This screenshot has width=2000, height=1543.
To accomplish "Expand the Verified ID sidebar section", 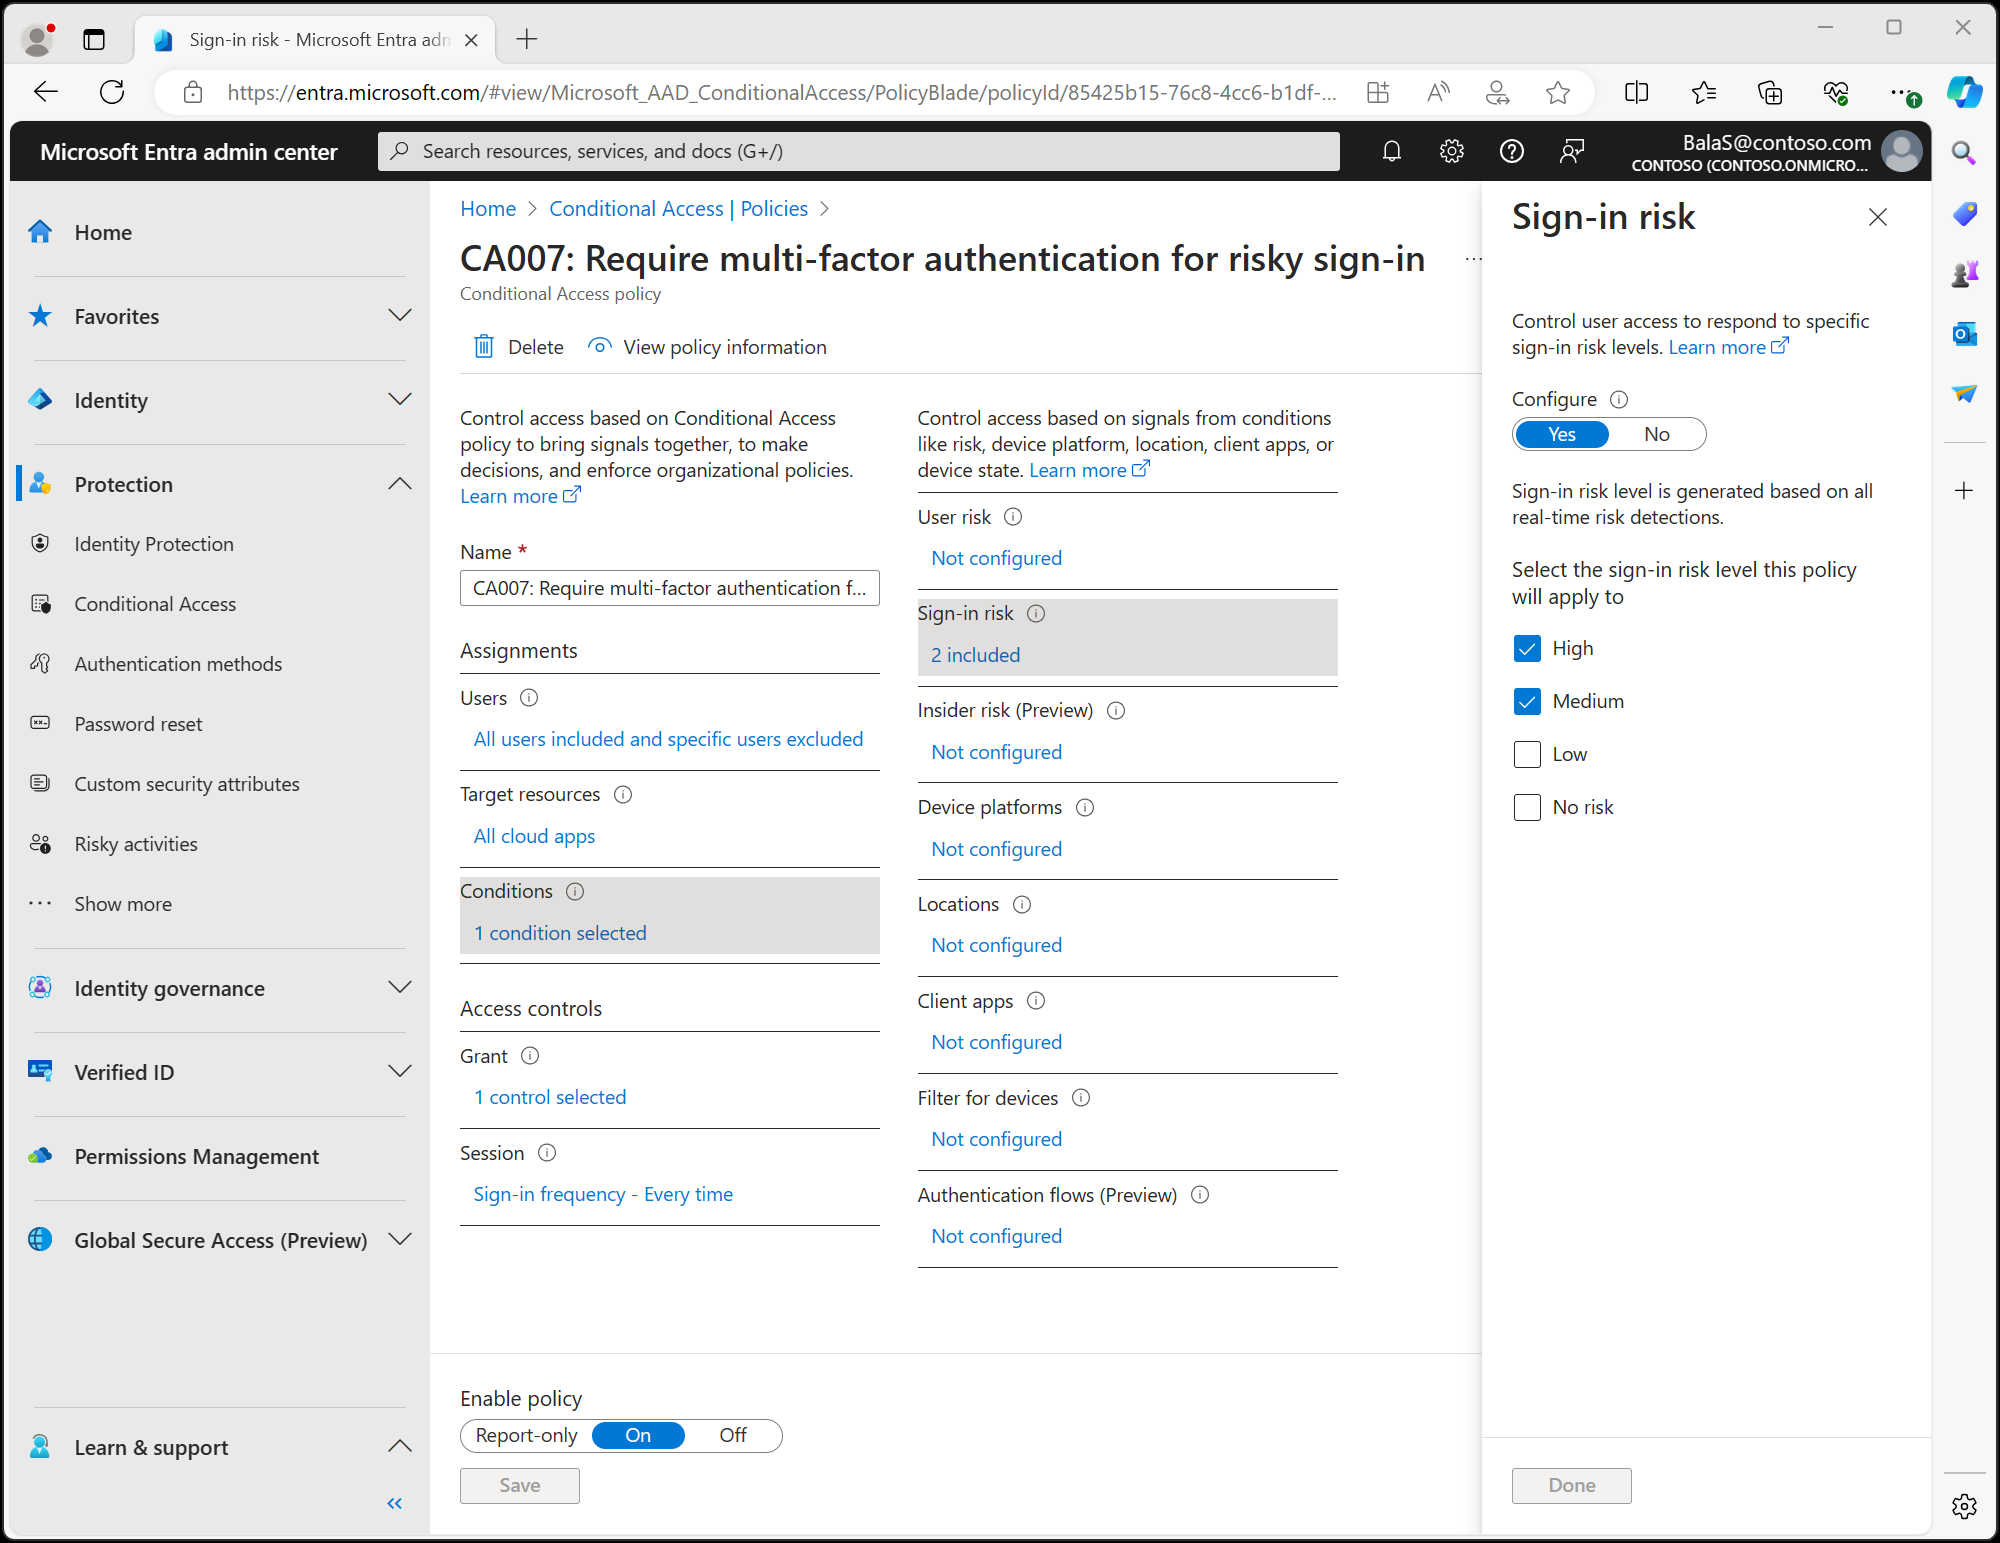I will [399, 1071].
